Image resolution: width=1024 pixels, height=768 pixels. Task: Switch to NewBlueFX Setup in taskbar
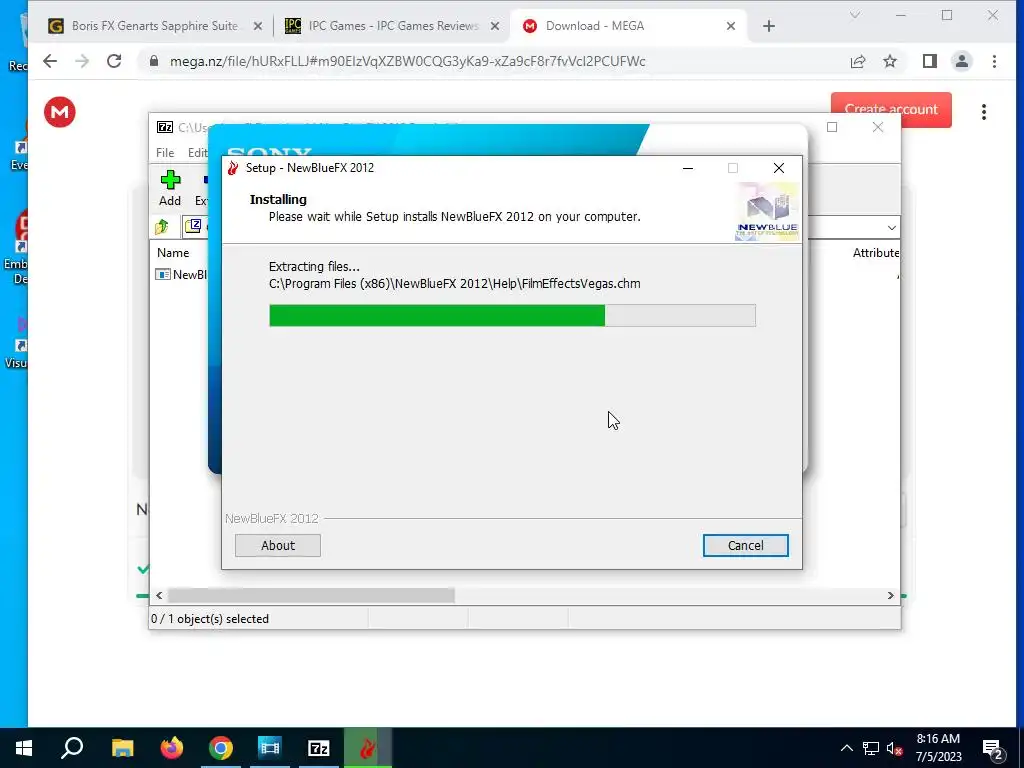(368, 748)
